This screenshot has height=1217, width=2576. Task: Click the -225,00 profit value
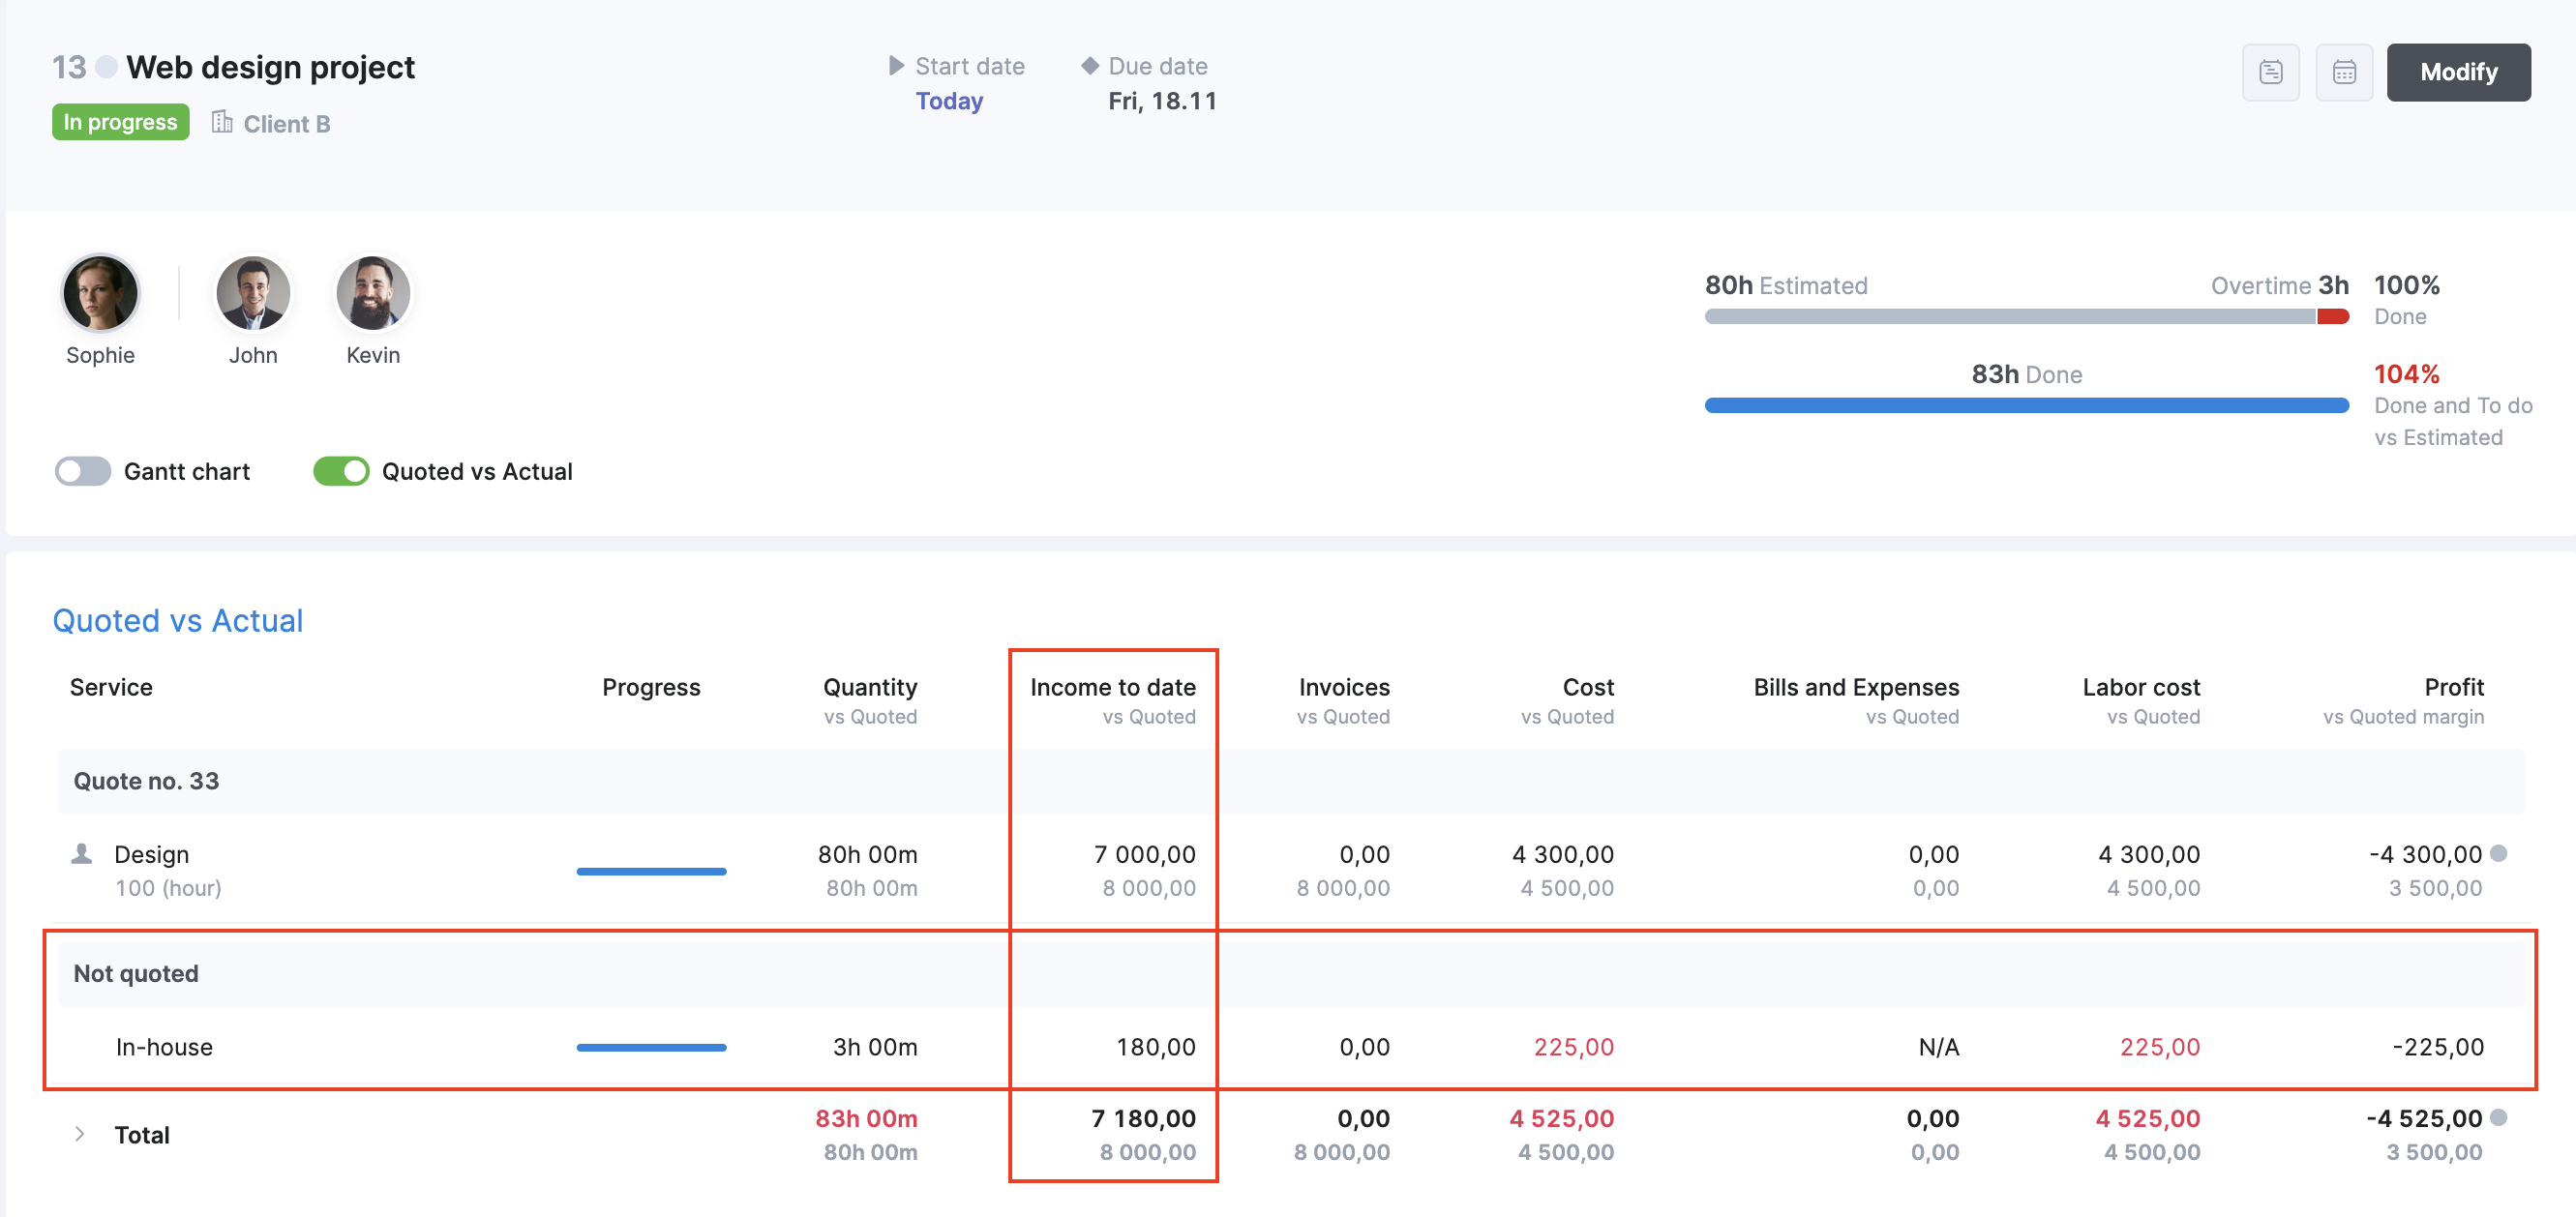(x=2438, y=1047)
